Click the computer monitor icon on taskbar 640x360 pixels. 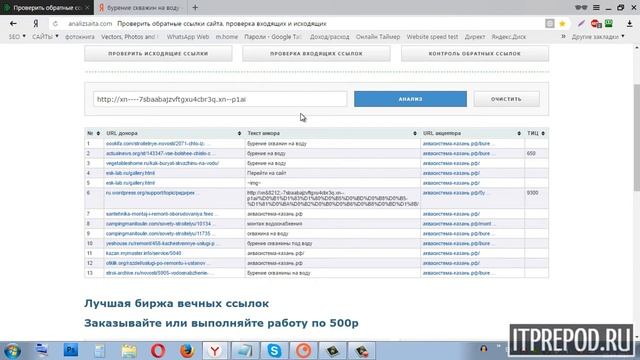(x=41, y=350)
